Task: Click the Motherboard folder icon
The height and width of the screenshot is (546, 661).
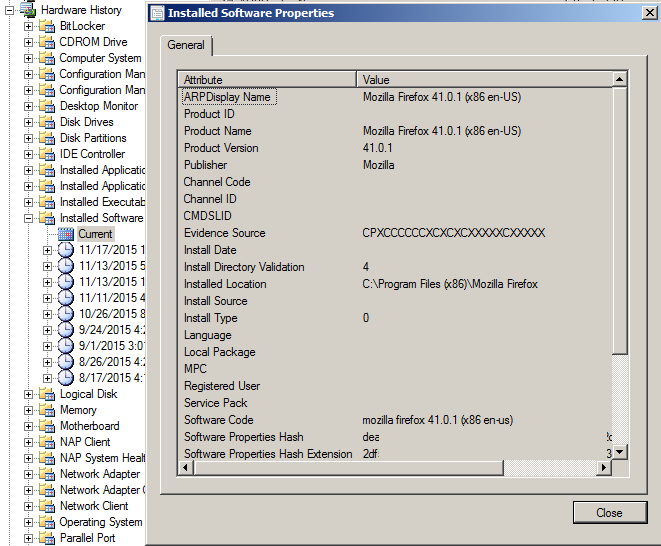Action: [47, 426]
